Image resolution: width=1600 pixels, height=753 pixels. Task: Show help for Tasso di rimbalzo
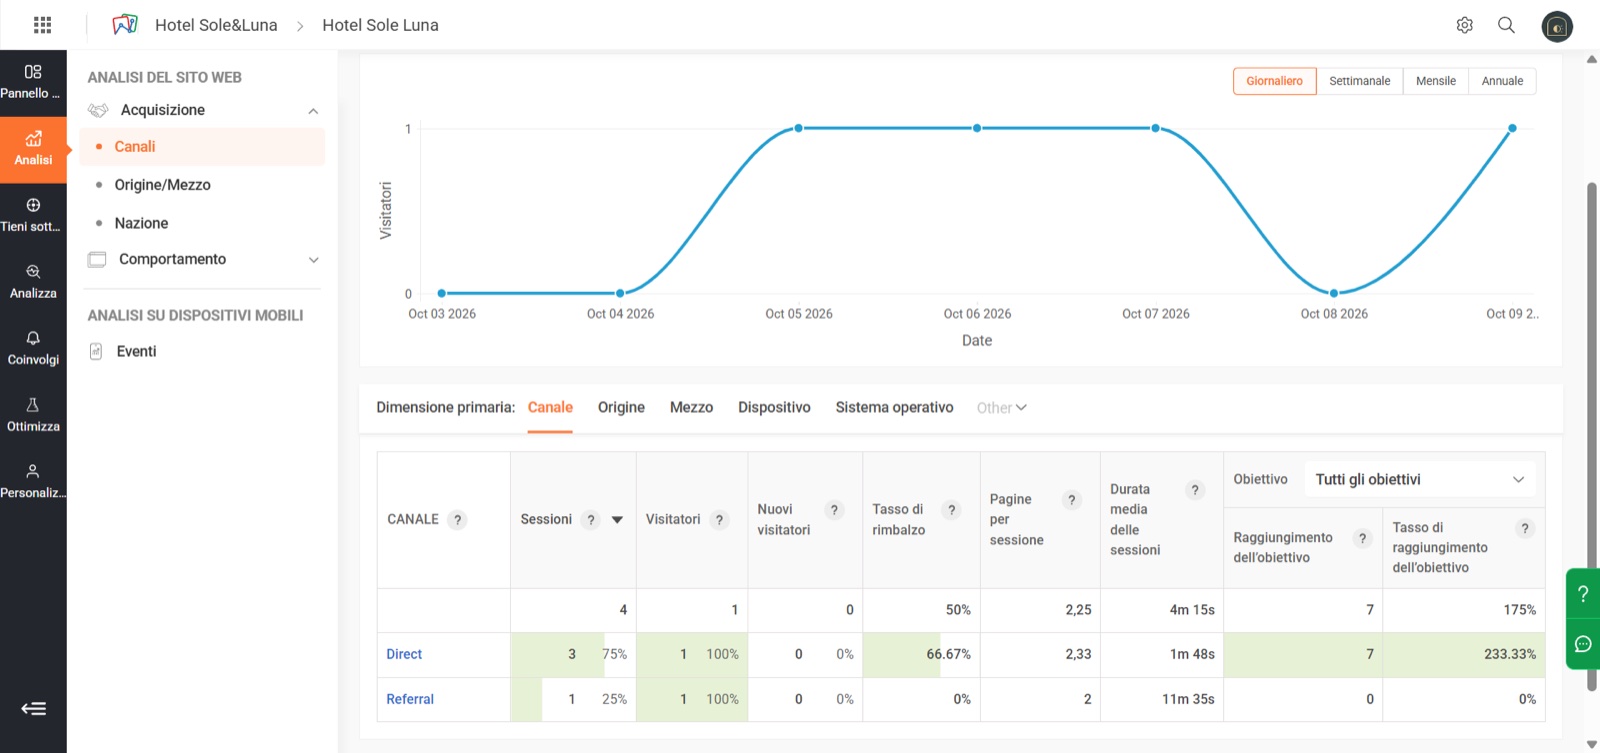click(951, 510)
